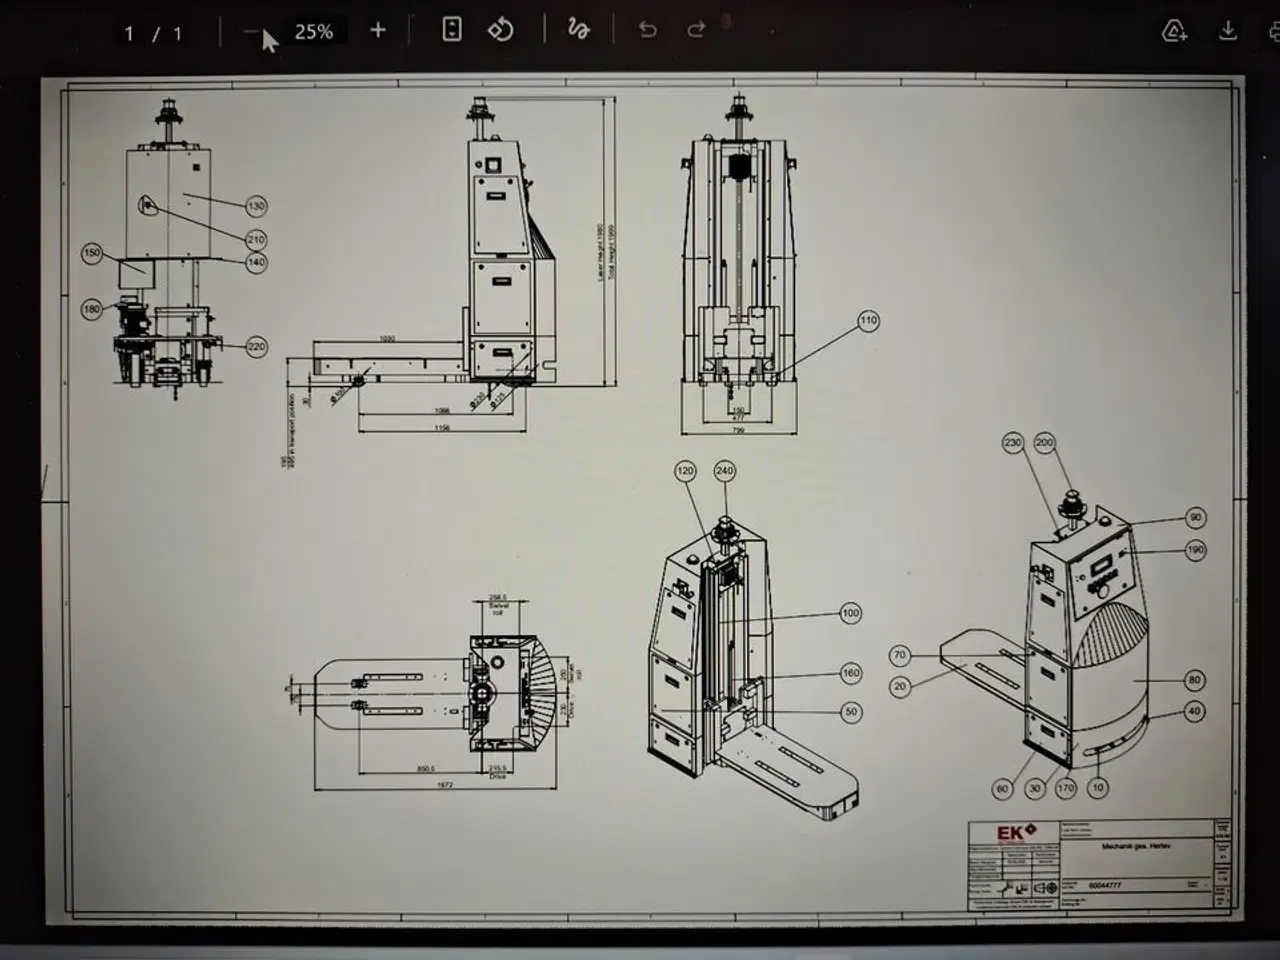Viewport: 1280px width, 960px height.
Task: Zoom in using the plus icon
Action: coord(377,30)
